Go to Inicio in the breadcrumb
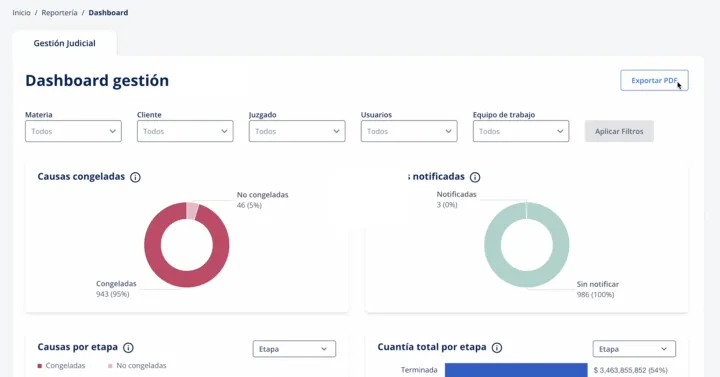This screenshot has height=377, width=720. 22,13
